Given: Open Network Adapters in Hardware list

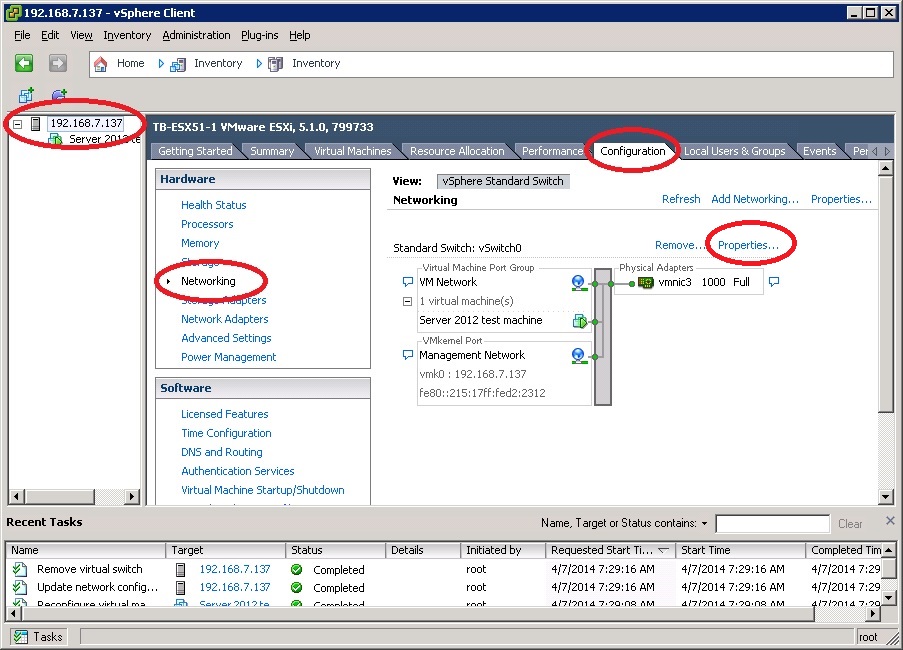Looking at the screenshot, I should 224,319.
